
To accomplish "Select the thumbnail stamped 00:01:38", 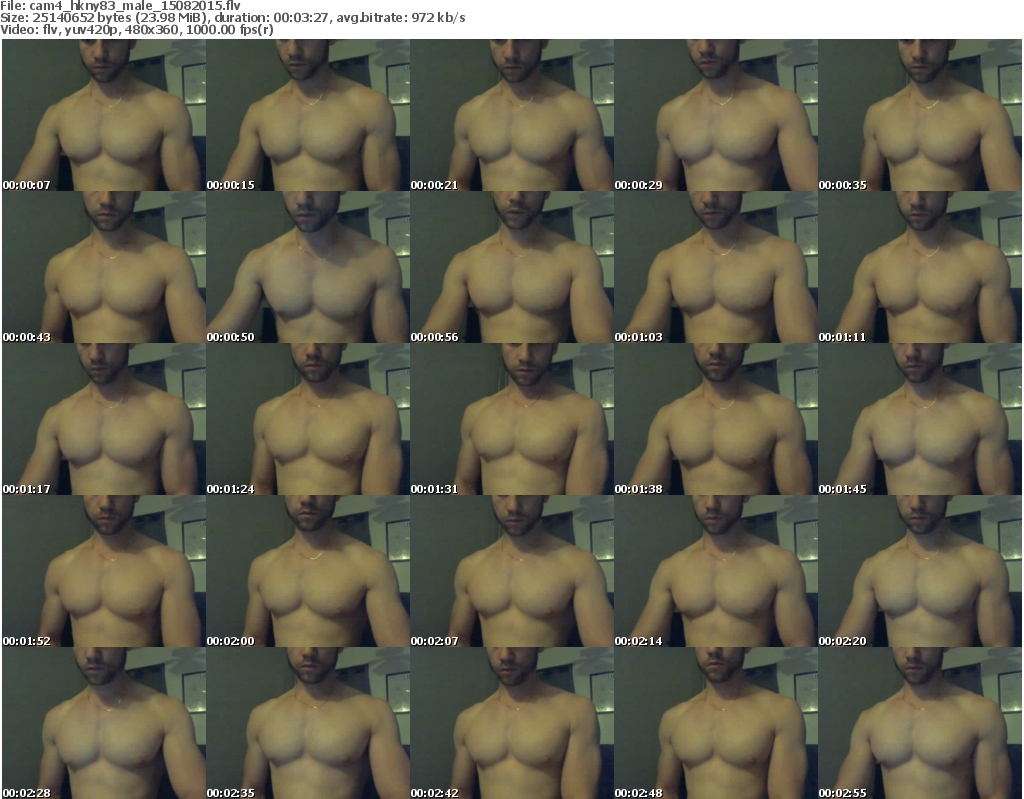I will pos(716,419).
